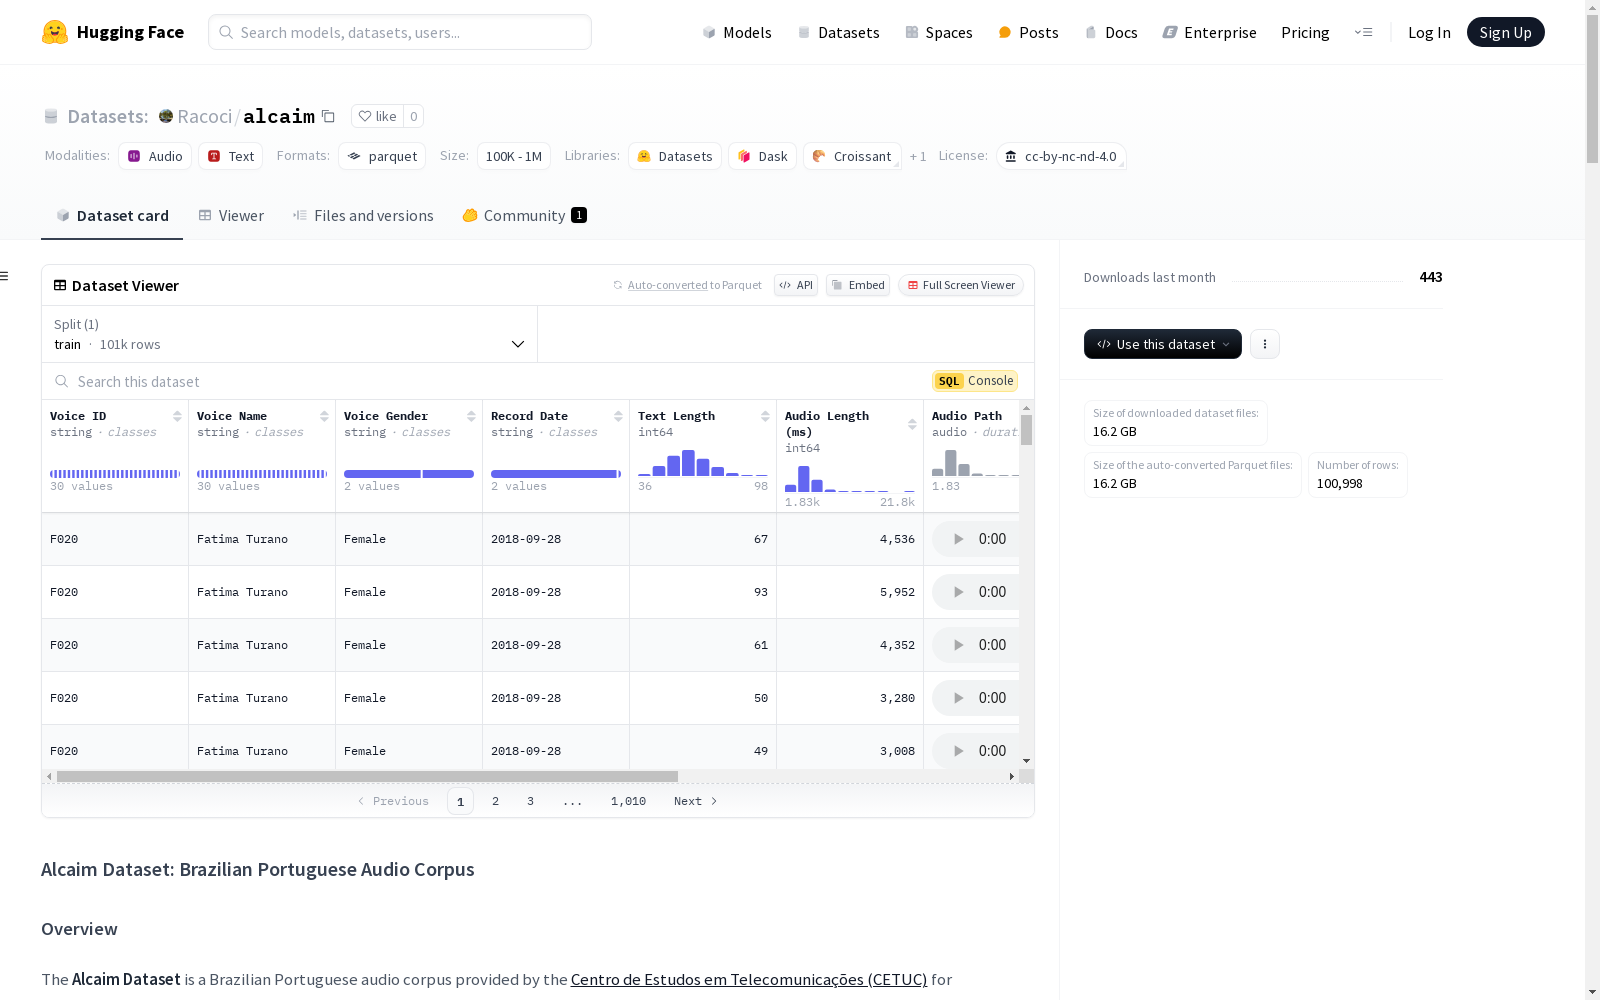Open Docs in the top navigation
This screenshot has height=1000, width=1600.
tap(1111, 32)
